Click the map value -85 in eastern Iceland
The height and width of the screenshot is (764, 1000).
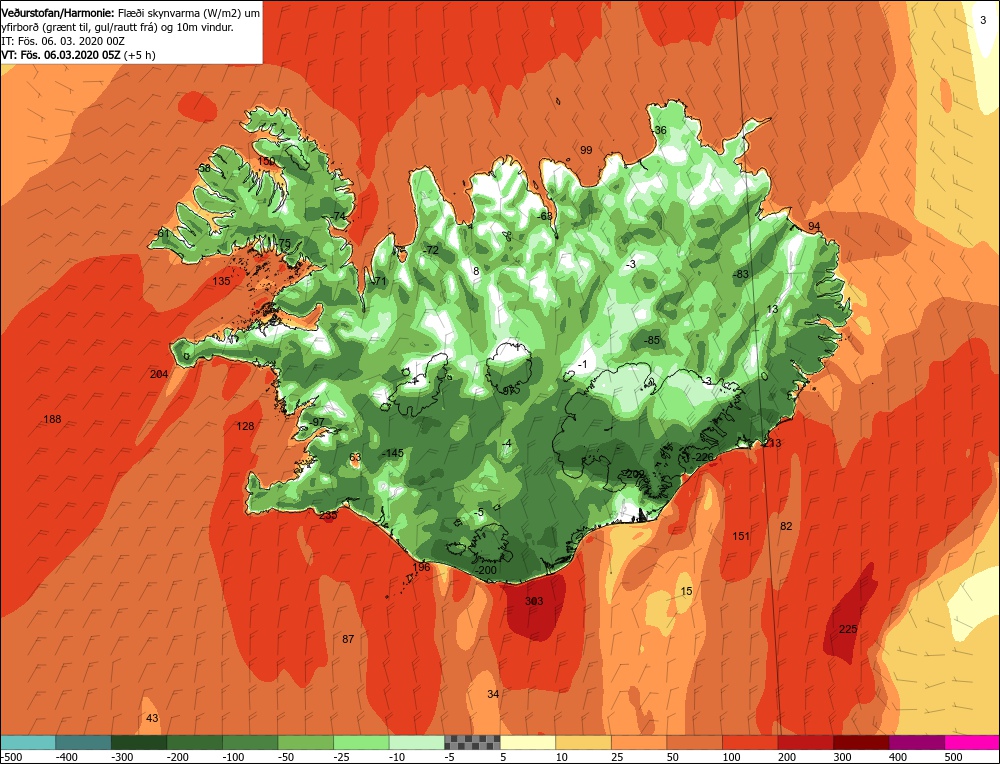tap(651, 340)
